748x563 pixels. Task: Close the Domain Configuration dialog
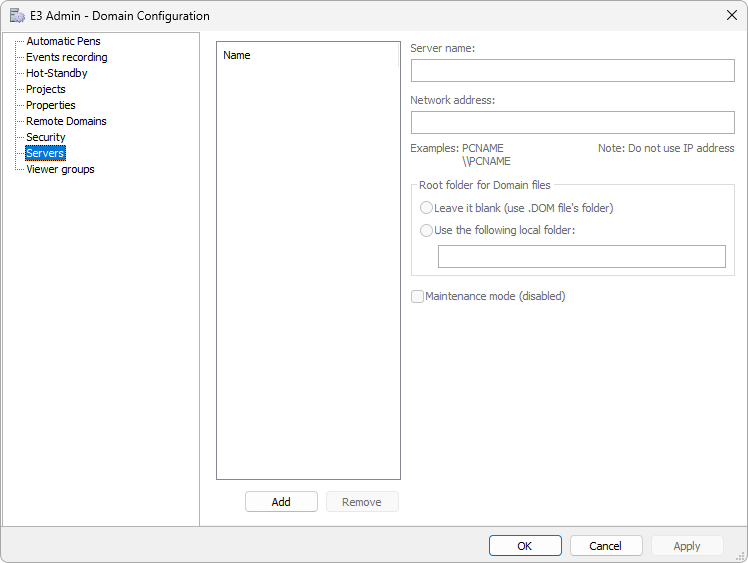729,15
